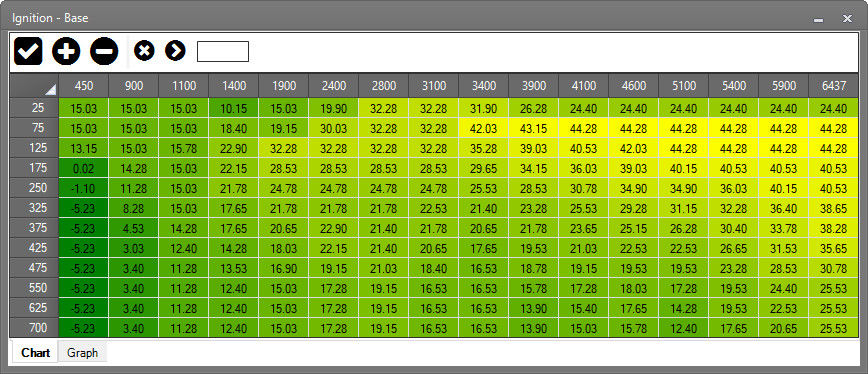This screenshot has height=374, width=868.
Task: Click cell 18.03 in row 550
Action: 634,288
